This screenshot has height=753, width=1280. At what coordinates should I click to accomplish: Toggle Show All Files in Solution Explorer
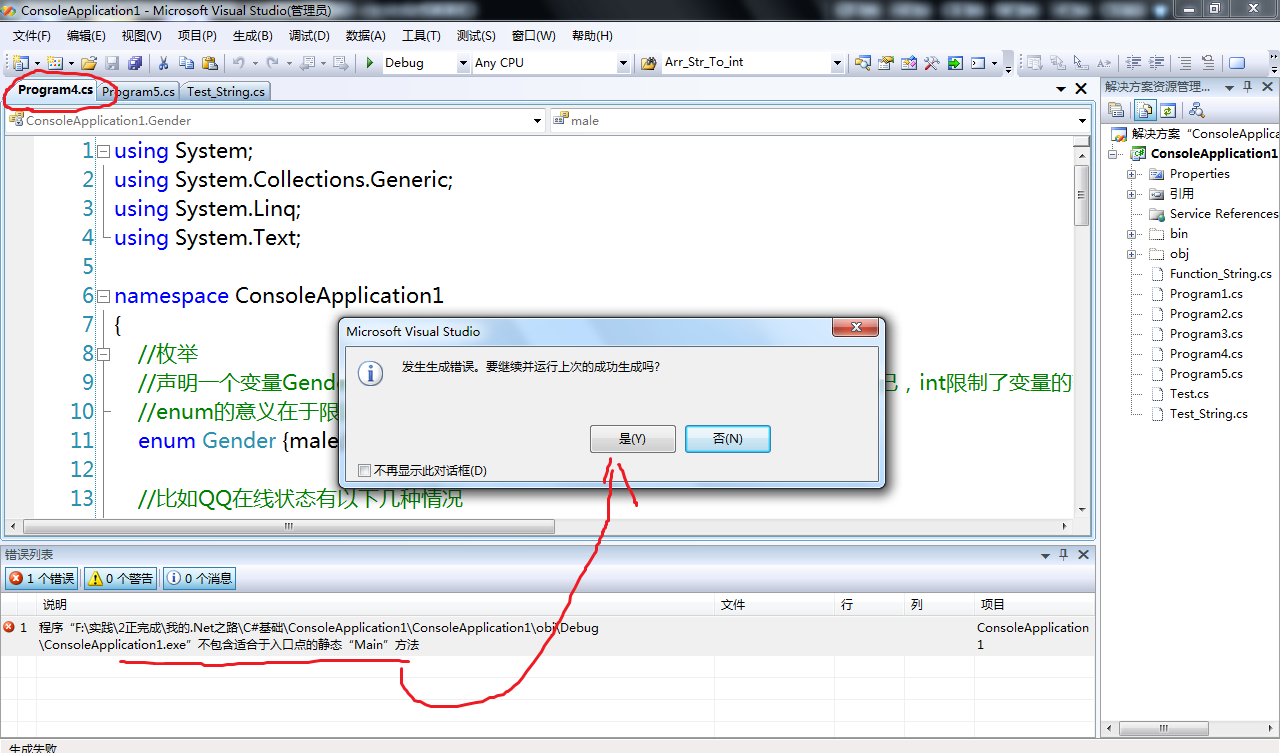pos(1145,110)
